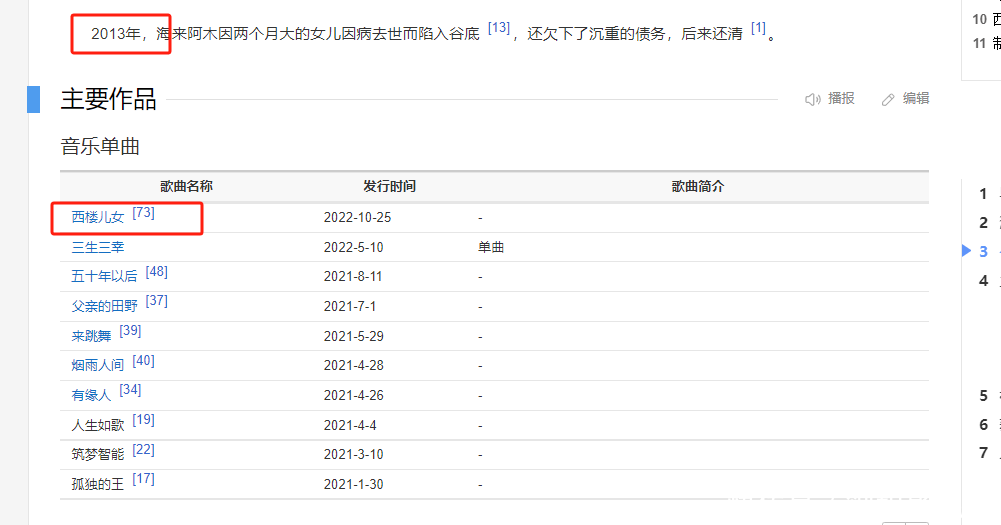Jump to catalog item 10 in the sidebar

point(983,18)
